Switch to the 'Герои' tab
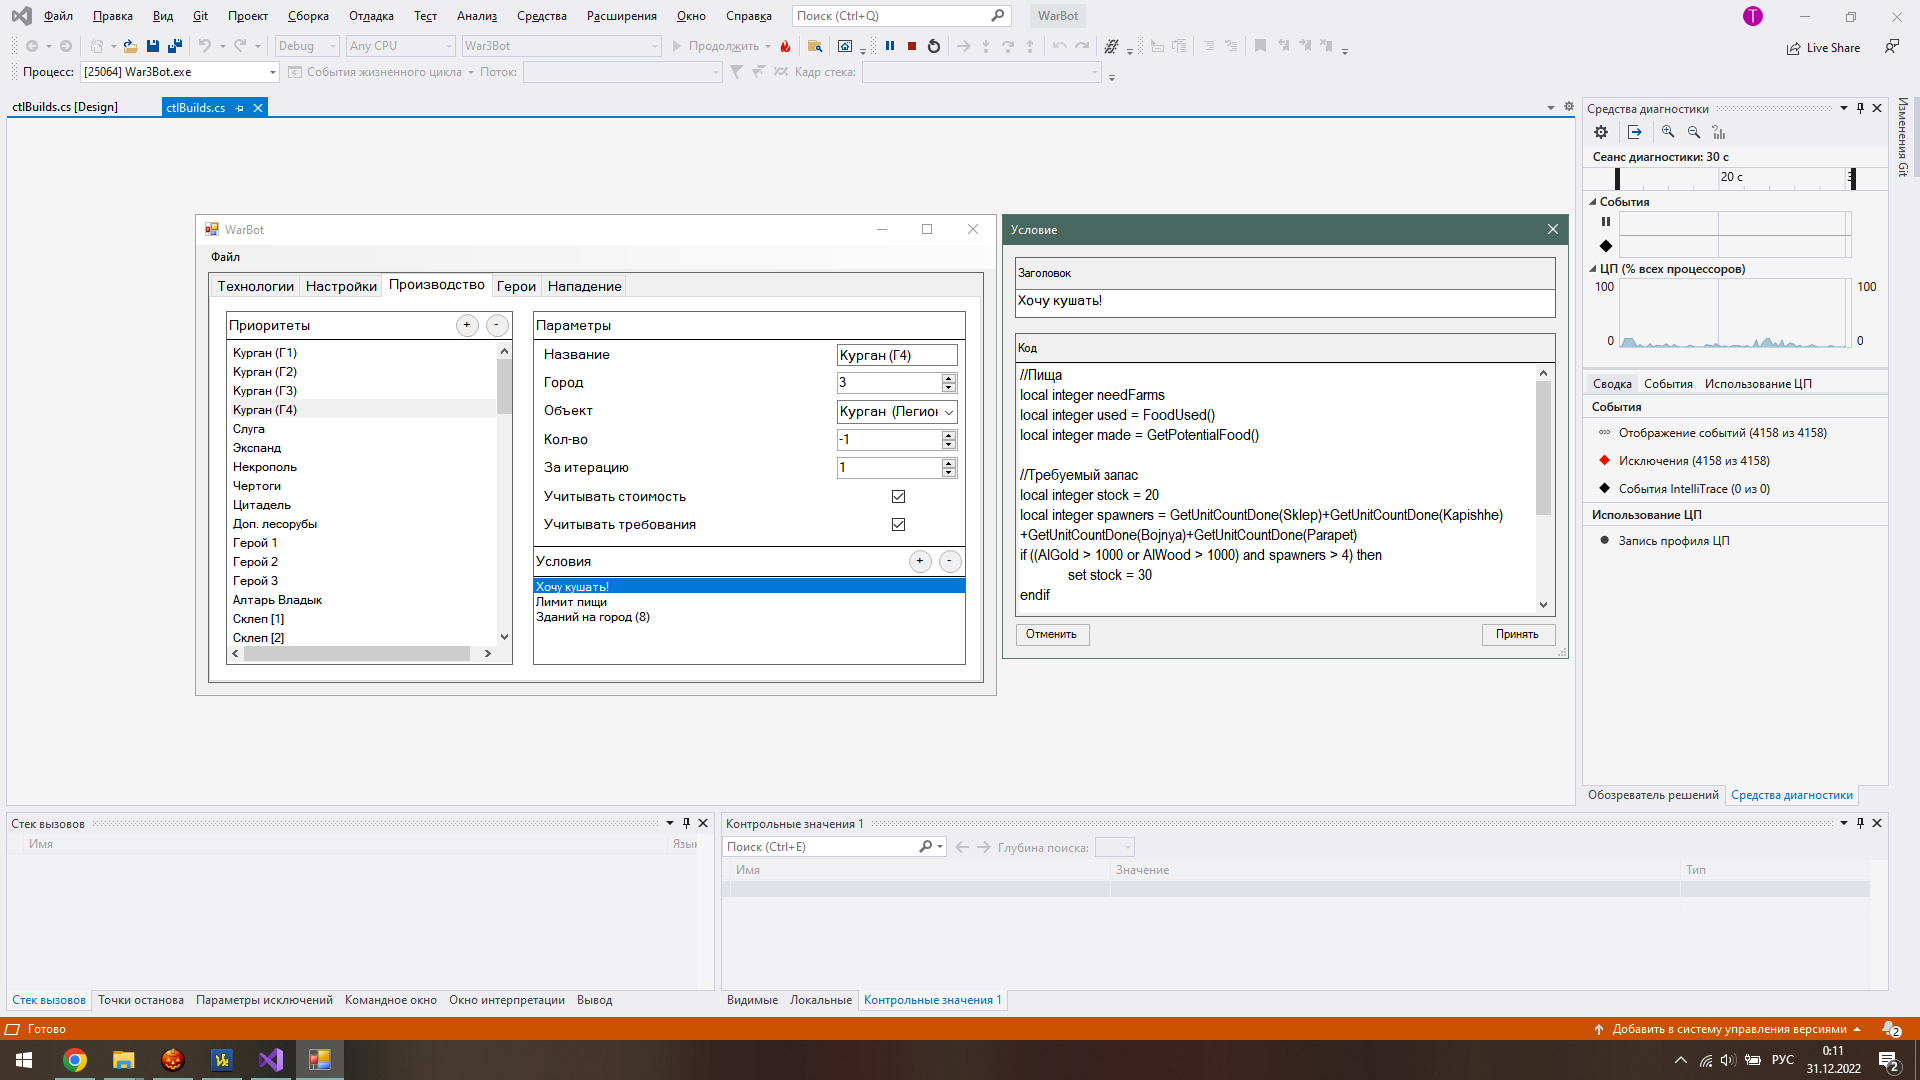Viewport: 1920px width, 1080px height. (x=516, y=286)
